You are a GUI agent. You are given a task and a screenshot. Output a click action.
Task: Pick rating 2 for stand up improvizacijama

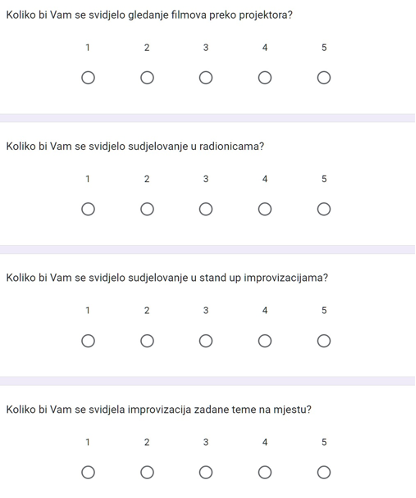[x=147, y=341]
